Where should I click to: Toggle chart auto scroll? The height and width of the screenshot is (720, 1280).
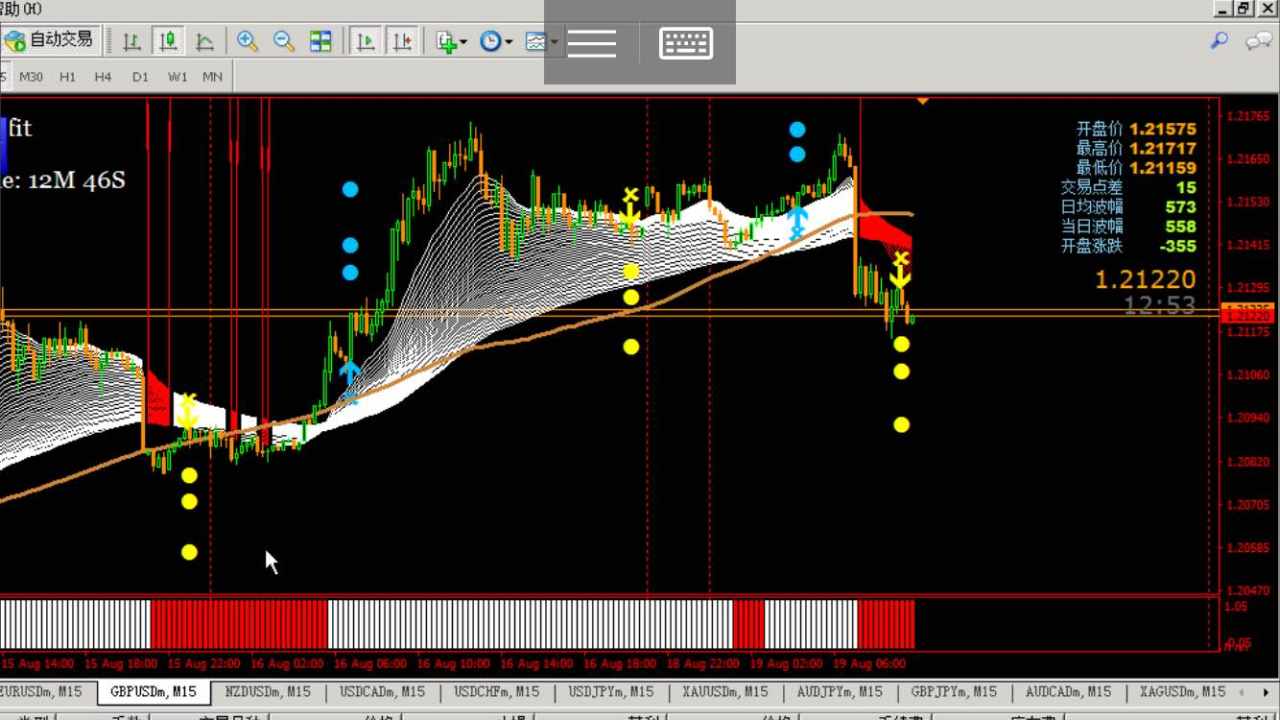(x=366, y=41)
